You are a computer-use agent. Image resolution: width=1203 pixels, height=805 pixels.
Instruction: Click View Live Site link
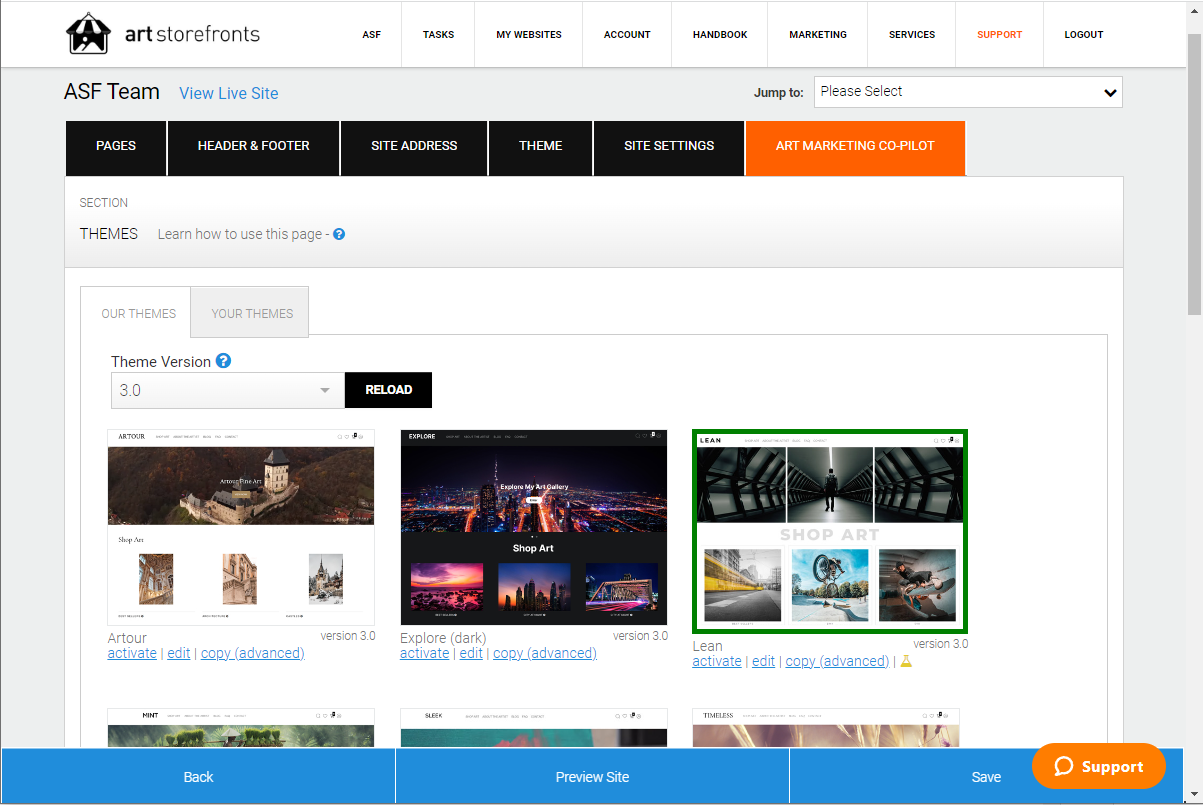[229, 93]
